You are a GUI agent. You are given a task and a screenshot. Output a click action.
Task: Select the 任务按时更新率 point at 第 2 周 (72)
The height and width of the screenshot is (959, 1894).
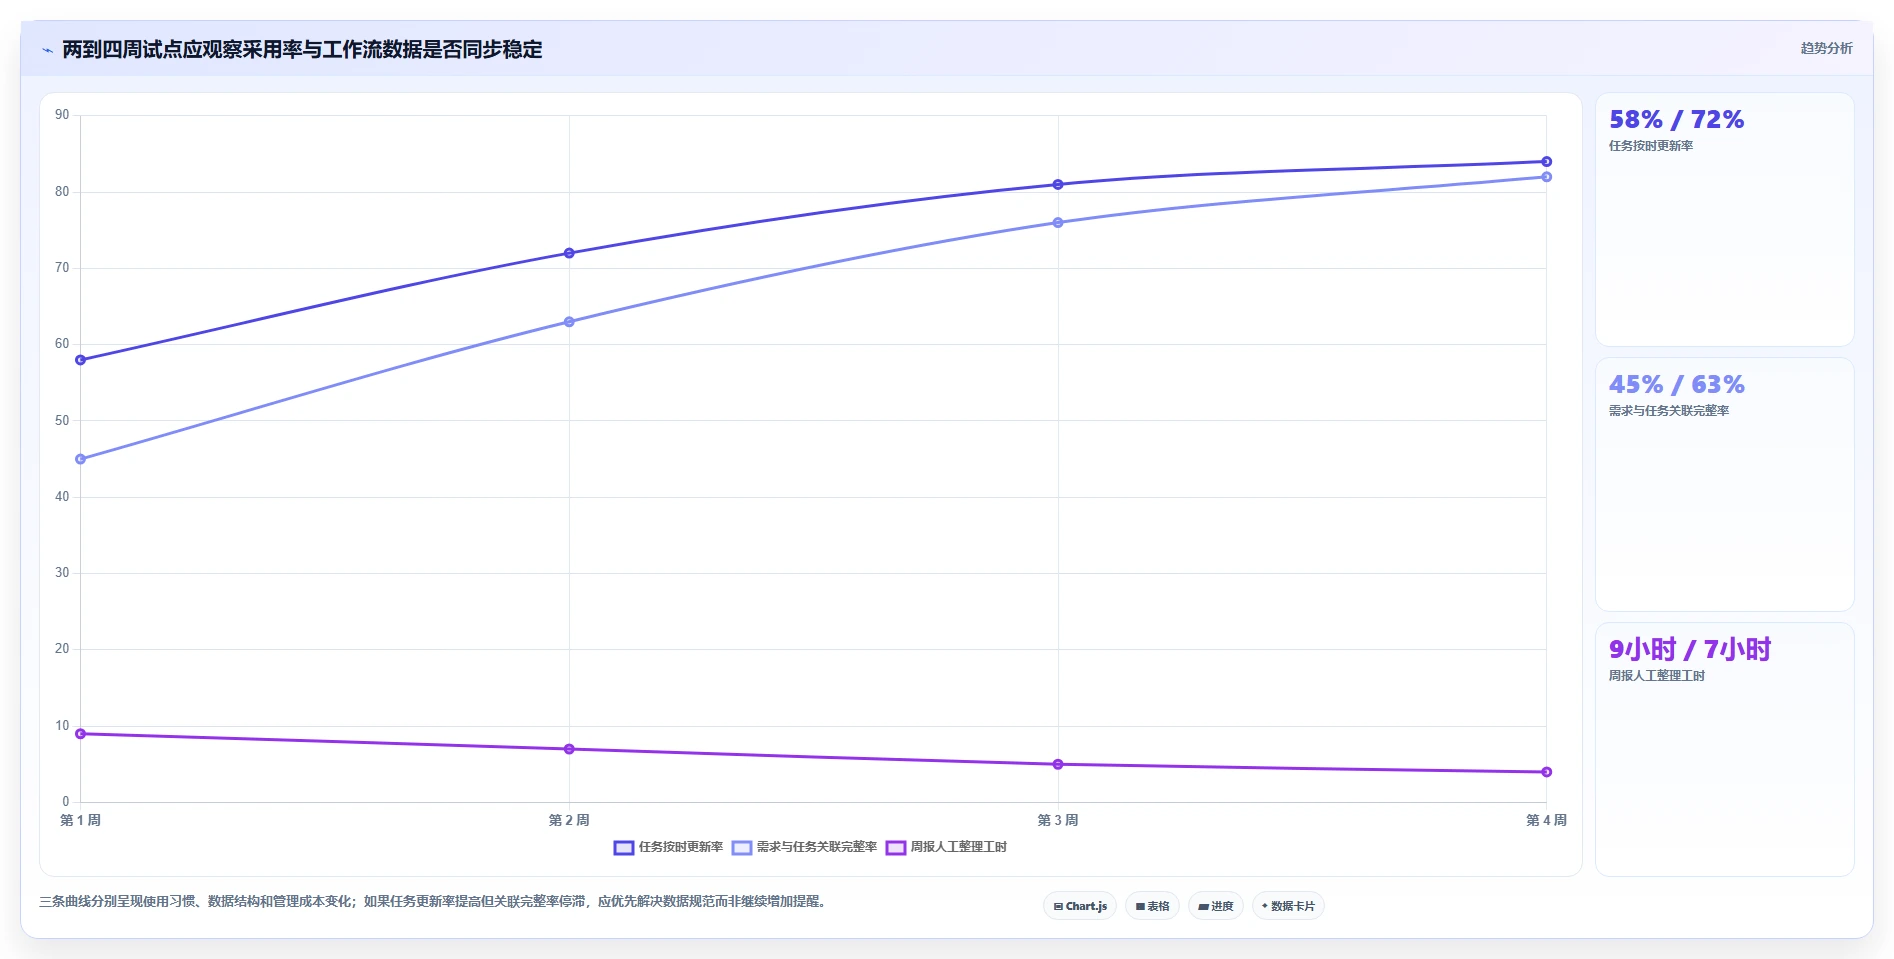[569, 253]
